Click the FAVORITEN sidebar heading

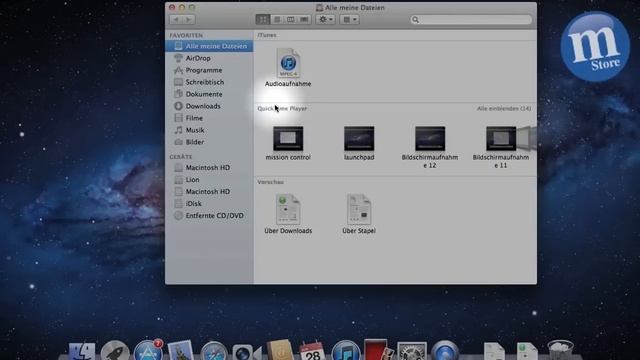[186, 36]
